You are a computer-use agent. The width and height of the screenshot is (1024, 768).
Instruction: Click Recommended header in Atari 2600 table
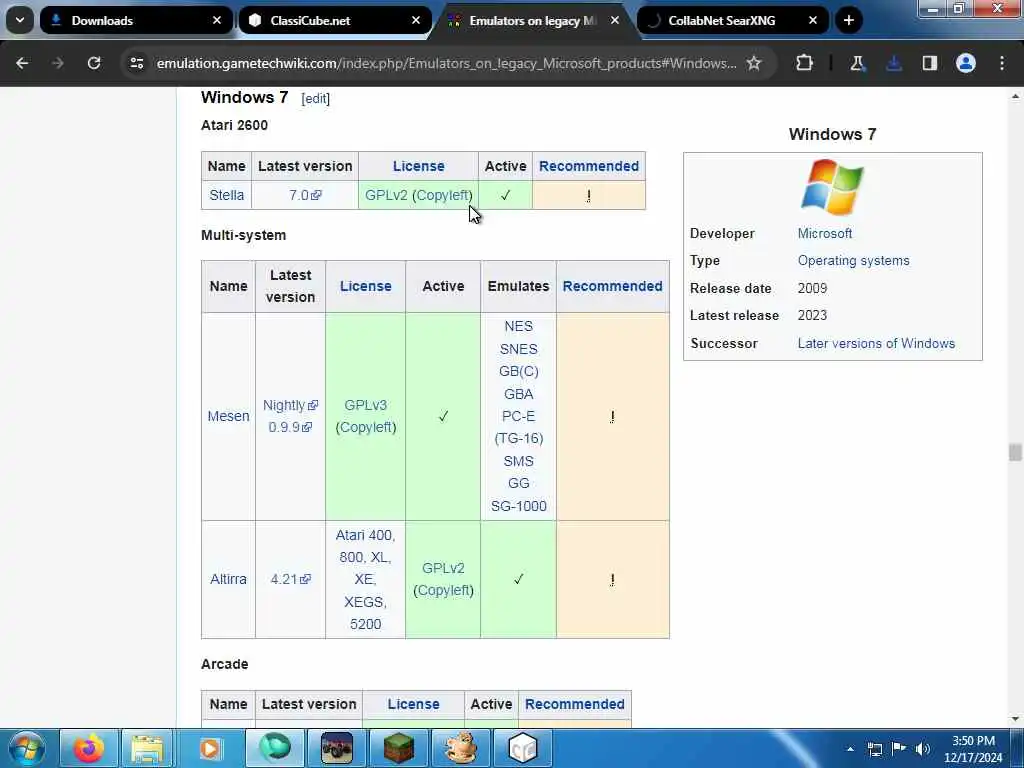(x=589, y=166)
